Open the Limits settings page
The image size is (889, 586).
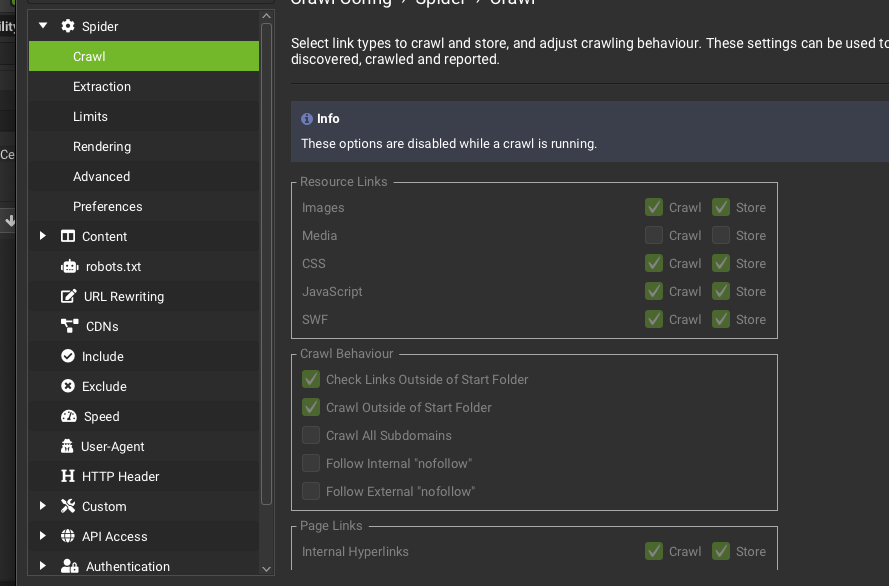(90, 117)
